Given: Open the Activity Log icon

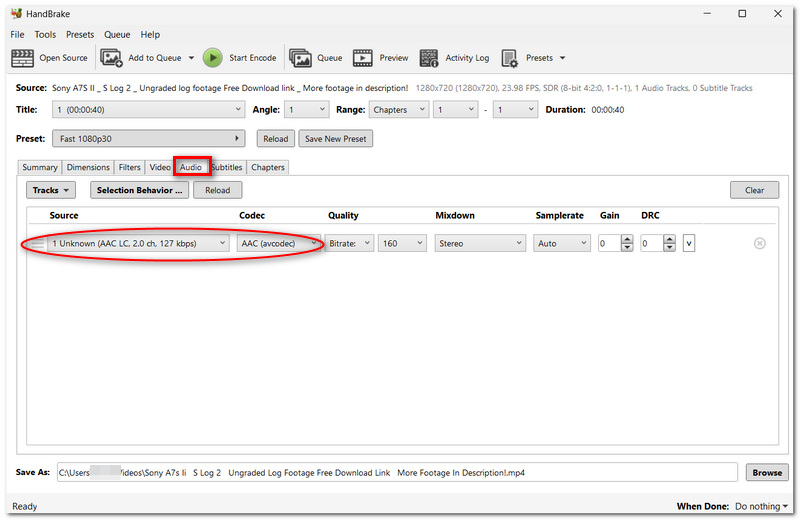Looking at the screenshot, I should pyautogui.click(x=429, y=58).
